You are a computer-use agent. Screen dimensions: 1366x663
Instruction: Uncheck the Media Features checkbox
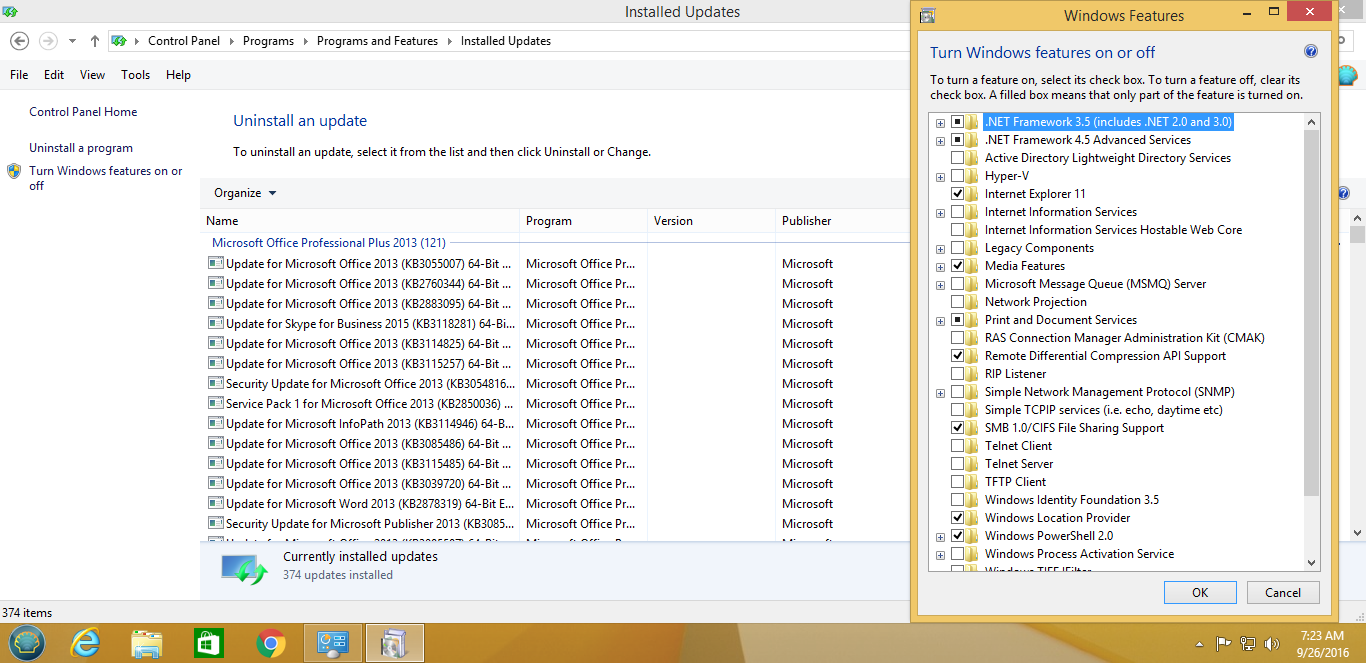tap(957, 266)
